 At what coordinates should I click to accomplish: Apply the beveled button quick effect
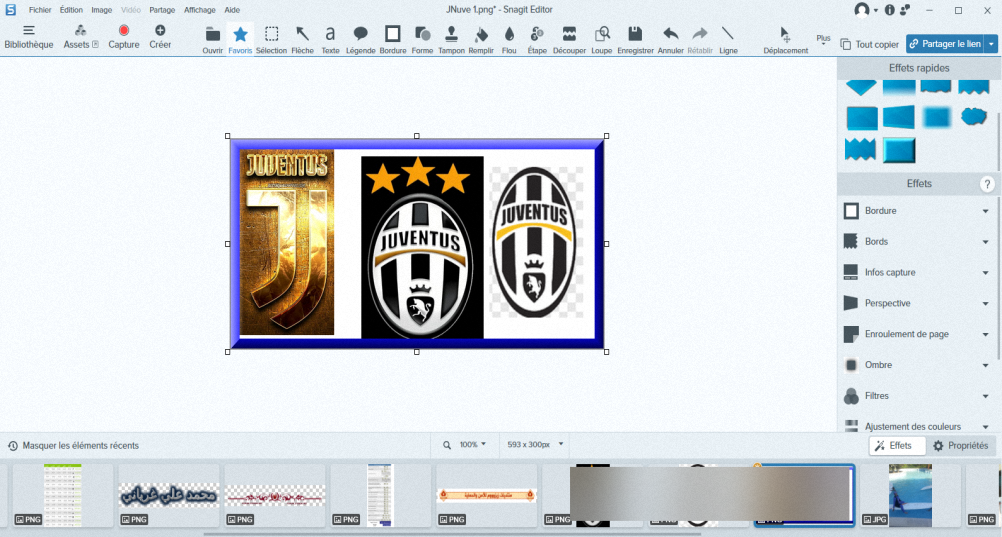point(898,151)
